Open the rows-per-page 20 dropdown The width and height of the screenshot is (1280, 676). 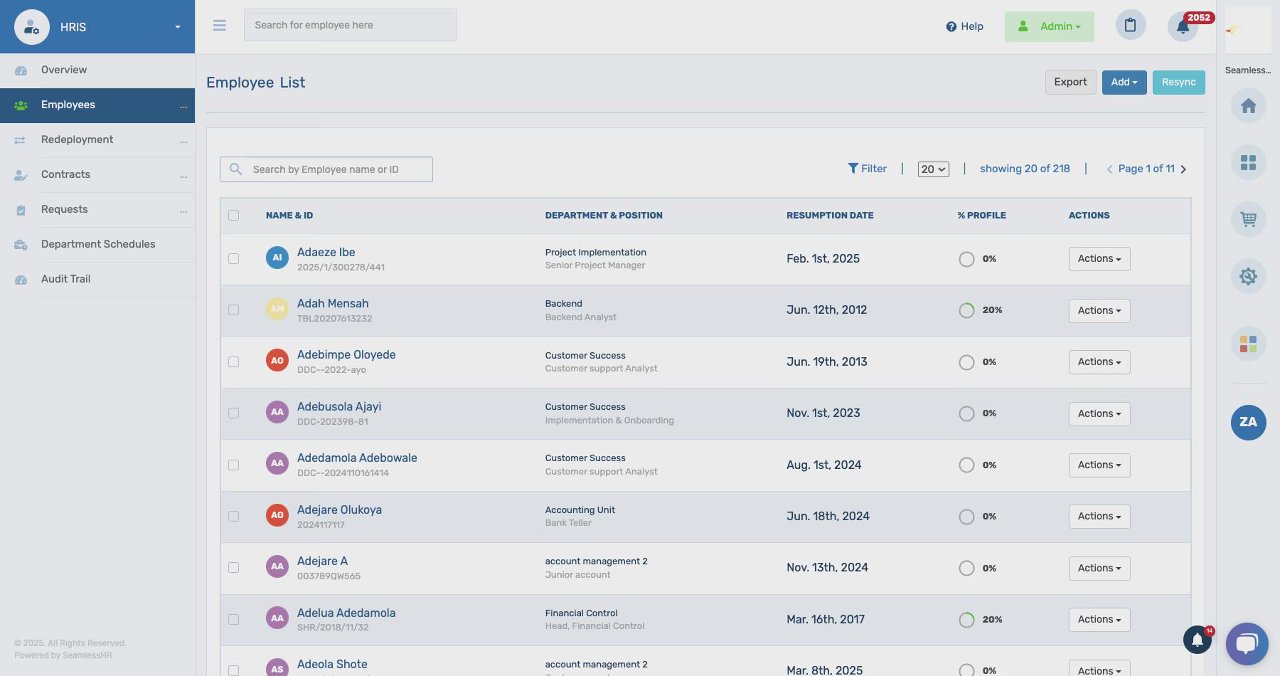[933, 169]
